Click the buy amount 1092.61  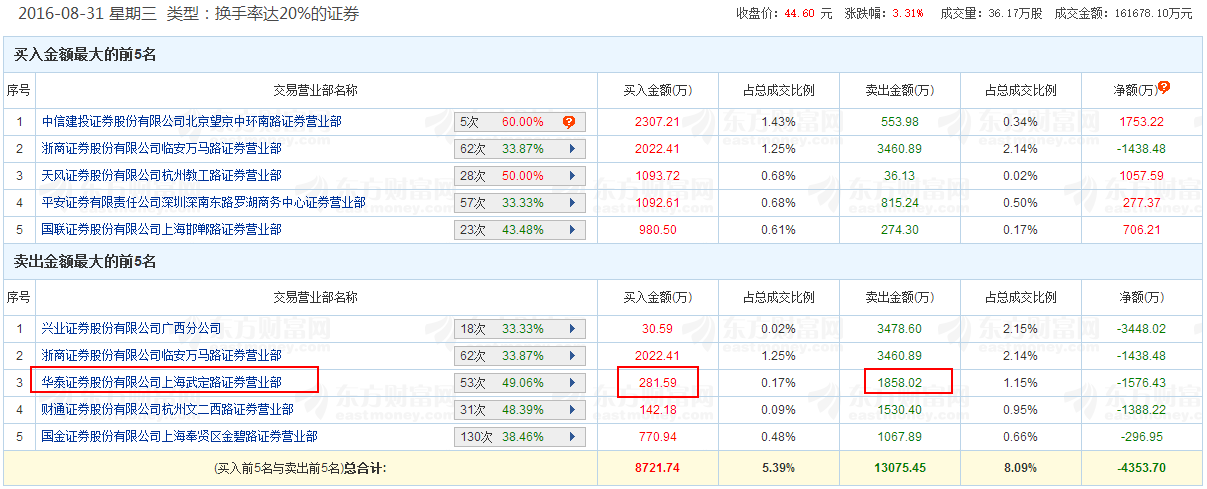(657, 203)
